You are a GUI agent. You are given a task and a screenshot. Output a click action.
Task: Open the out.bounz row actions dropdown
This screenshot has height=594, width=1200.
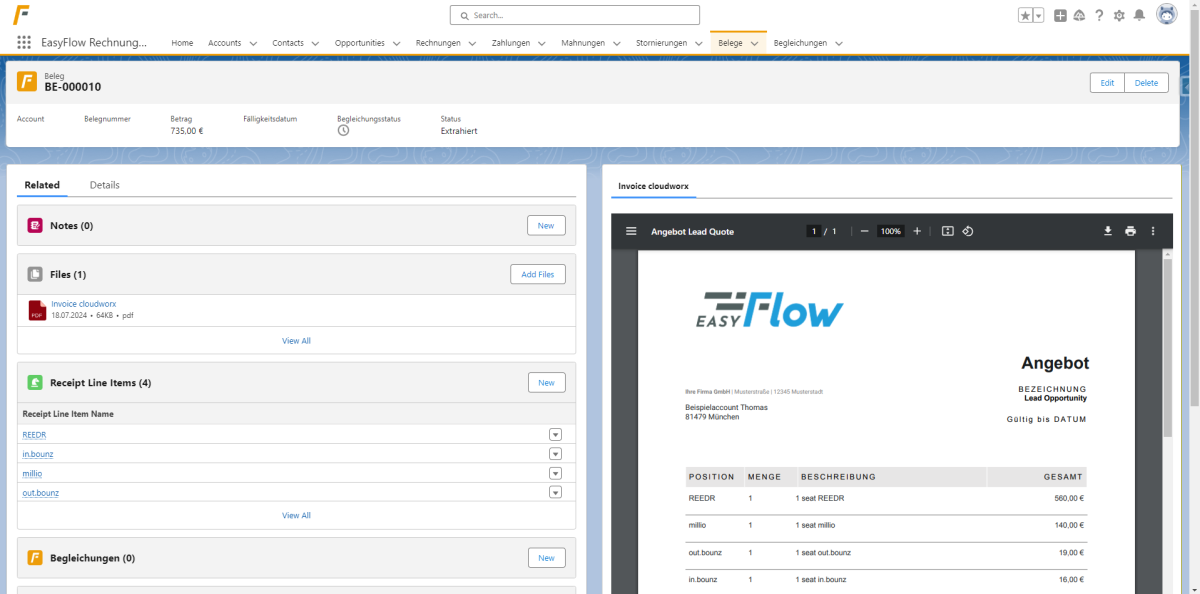[x=556, y=492]
